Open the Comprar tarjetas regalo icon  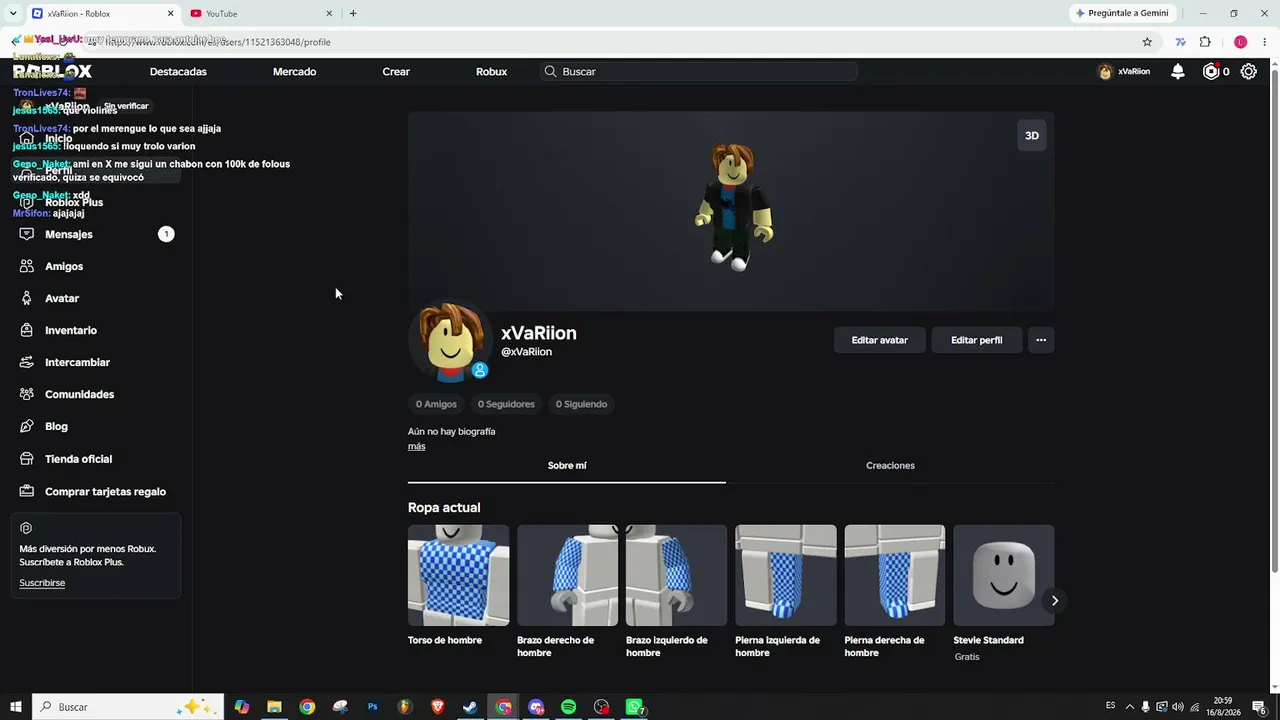click(x=27, y=491)
